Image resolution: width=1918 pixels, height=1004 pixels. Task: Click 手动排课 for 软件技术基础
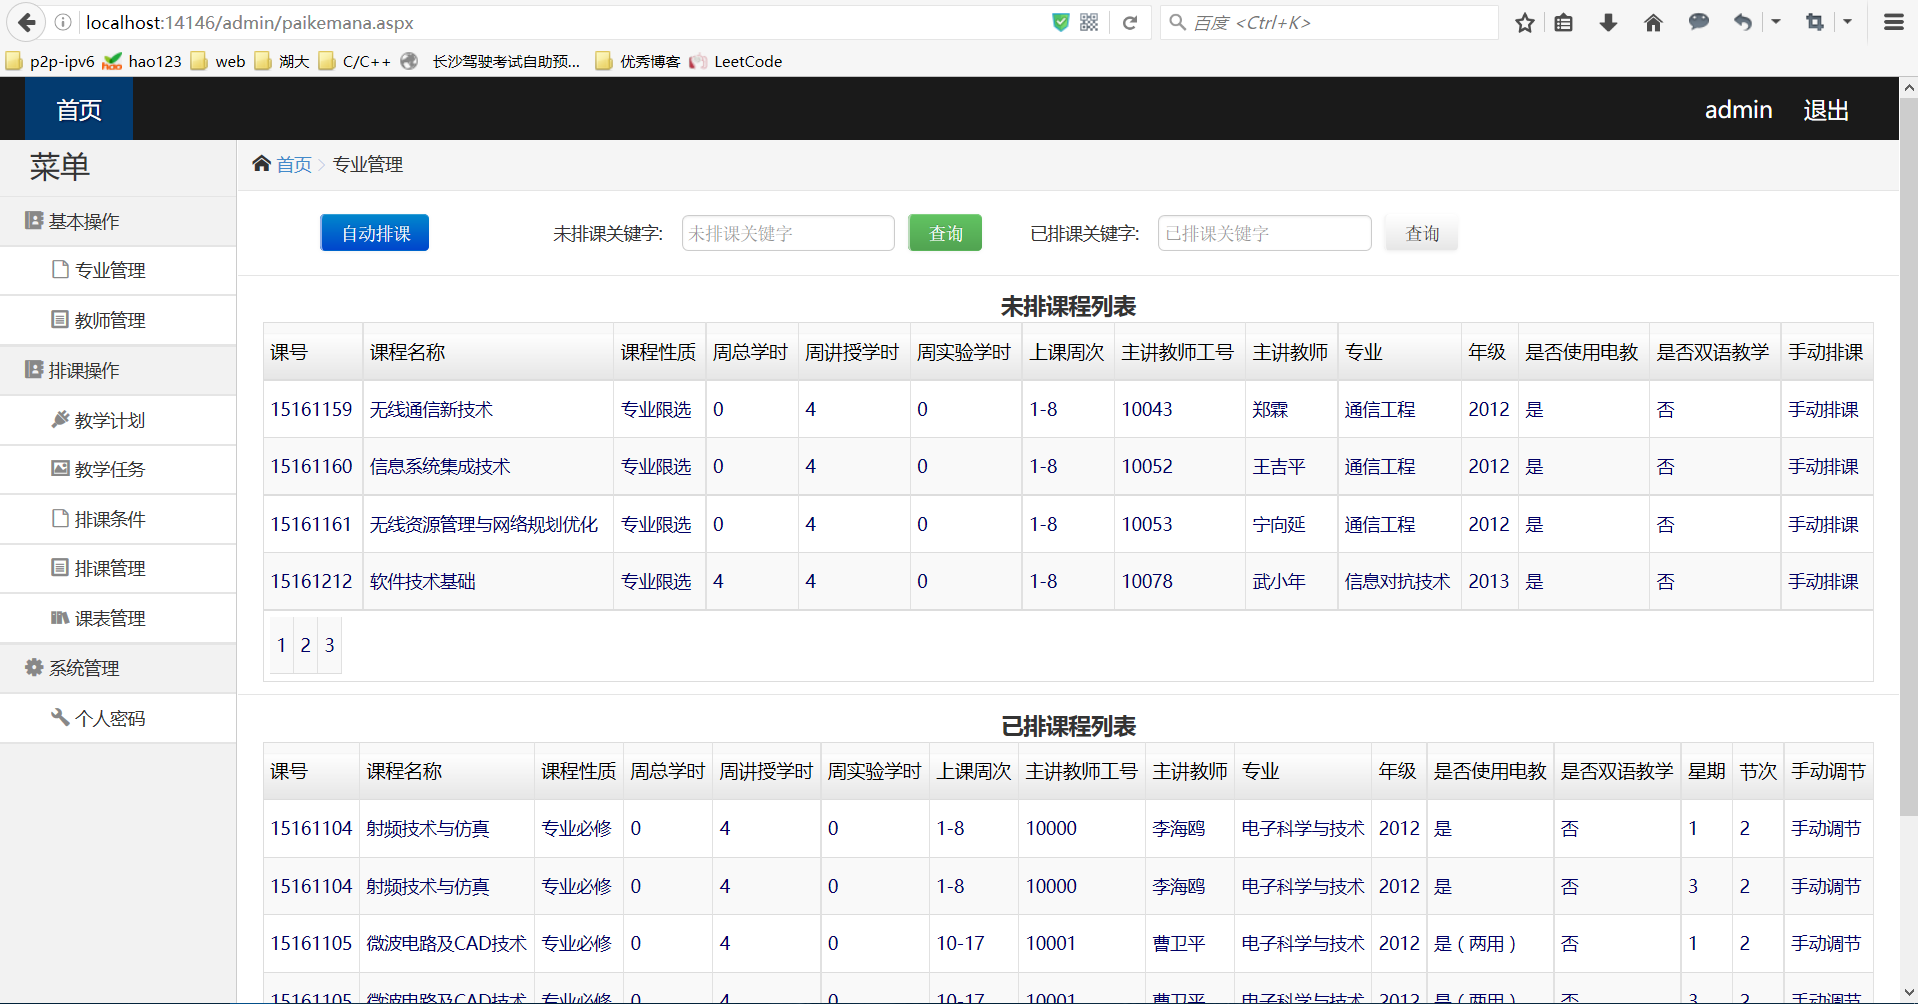pyautogui.click(x=1823, y=581)
